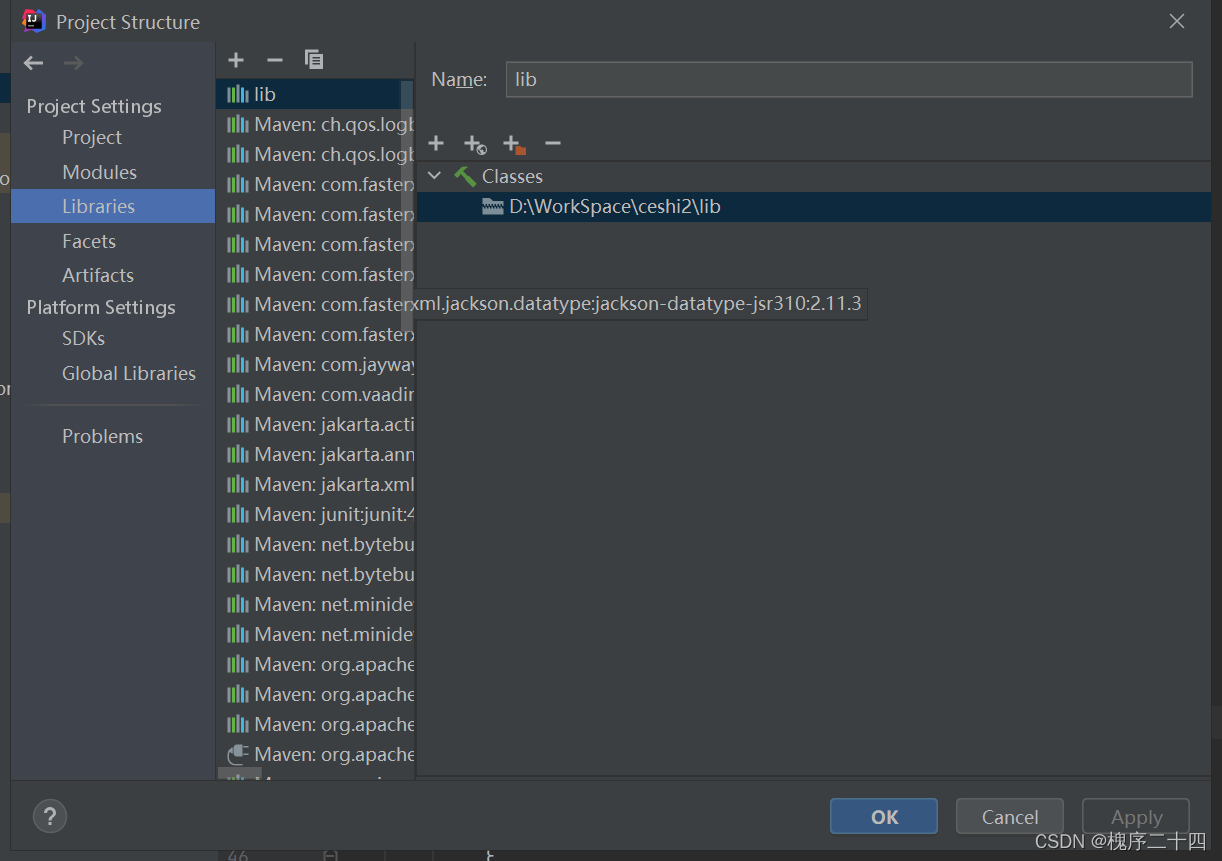Add a new project library with plus icon
The image size is (1222, 861).
(x=236, y=60)
